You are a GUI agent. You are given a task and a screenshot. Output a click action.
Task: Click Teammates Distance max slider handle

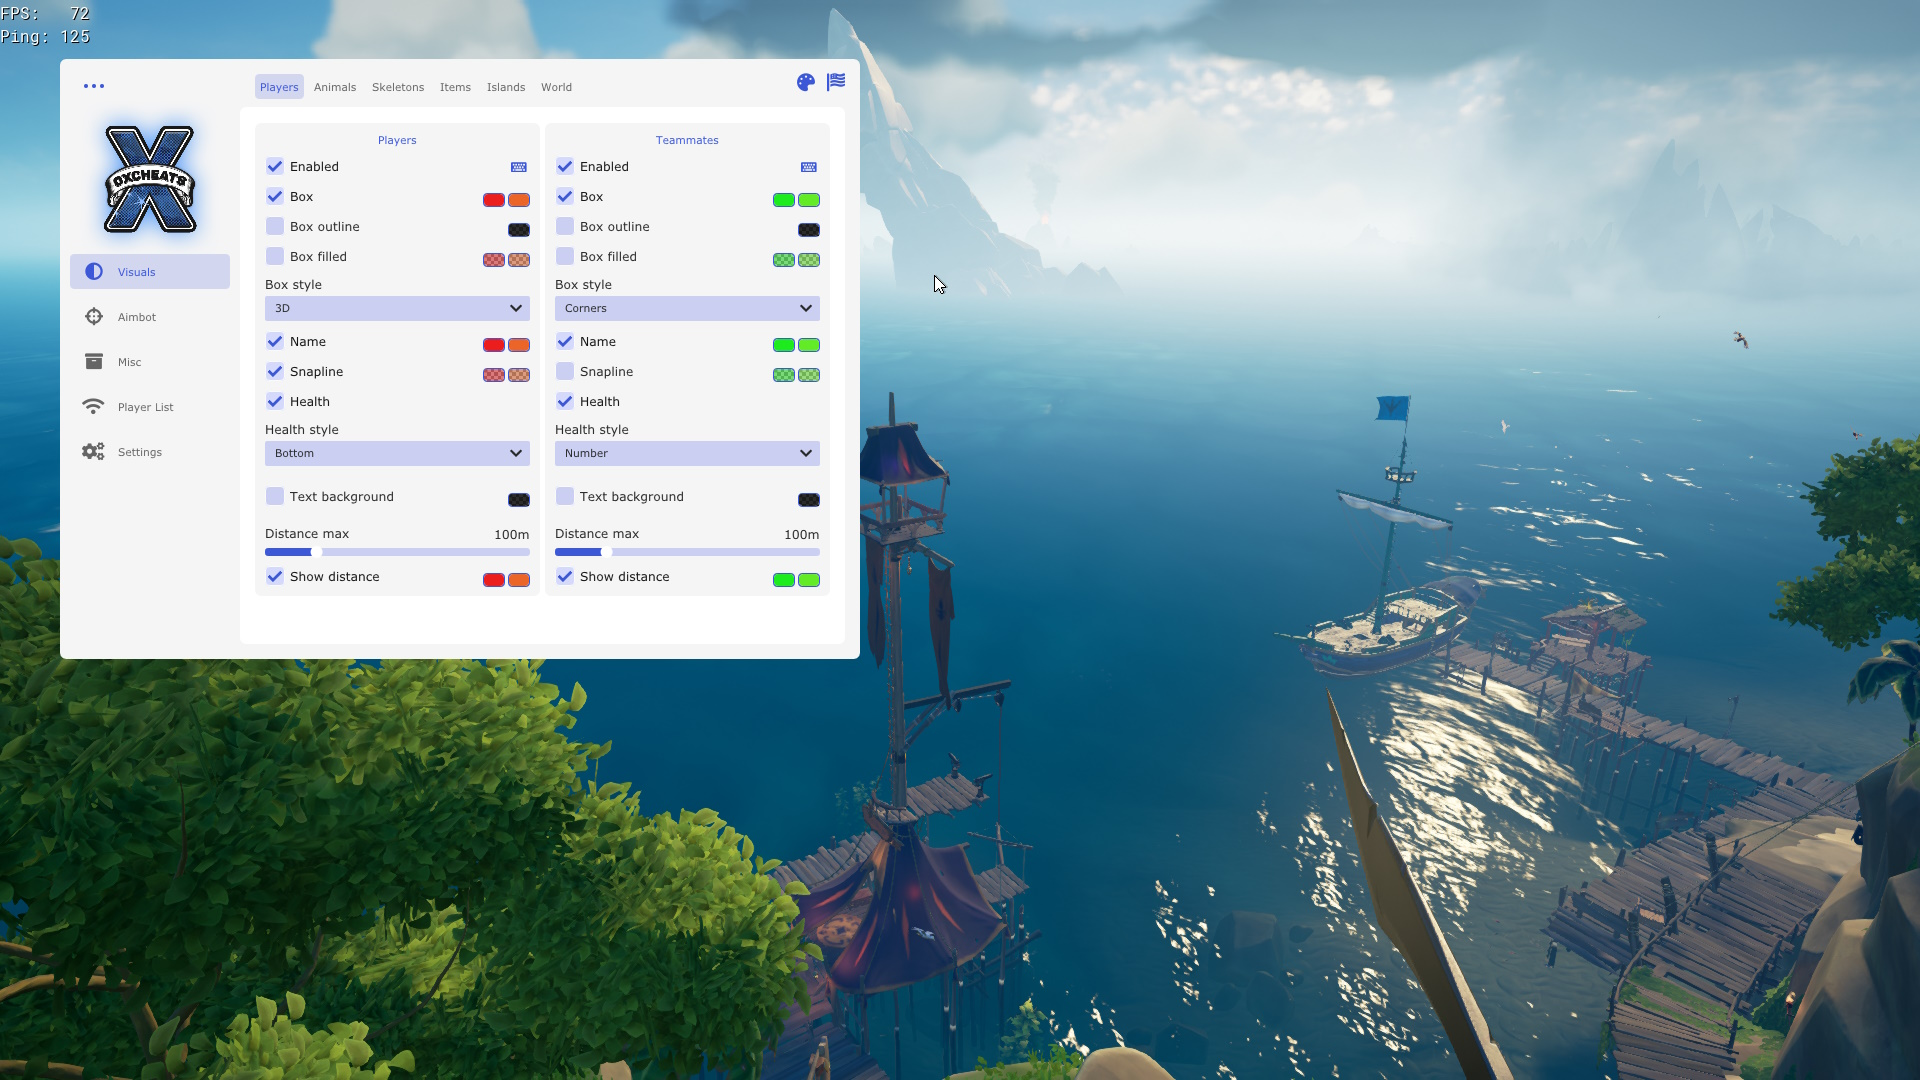606,552
